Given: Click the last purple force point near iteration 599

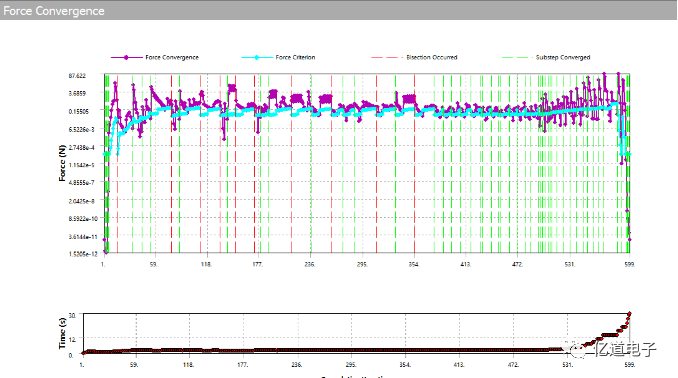Looking at the screenshot, I should click(x=630, y=240).
